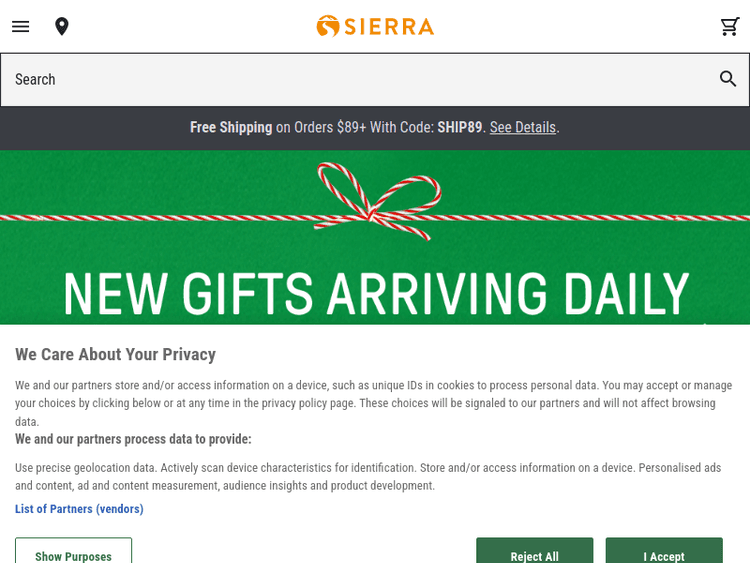Open List of Partners (vendors) link
Image resolution: width=750 pixels, height=563 pixels.
79,509
